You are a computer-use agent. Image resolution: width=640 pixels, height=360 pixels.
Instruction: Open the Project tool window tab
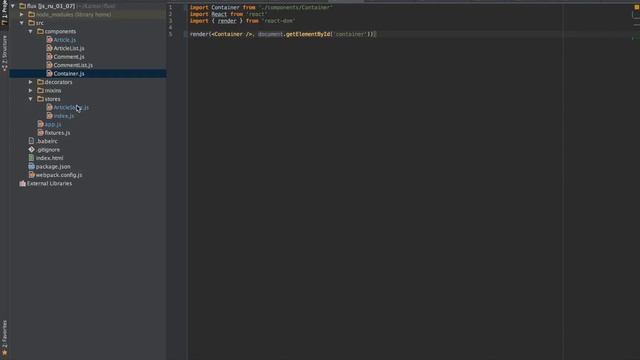4,12
